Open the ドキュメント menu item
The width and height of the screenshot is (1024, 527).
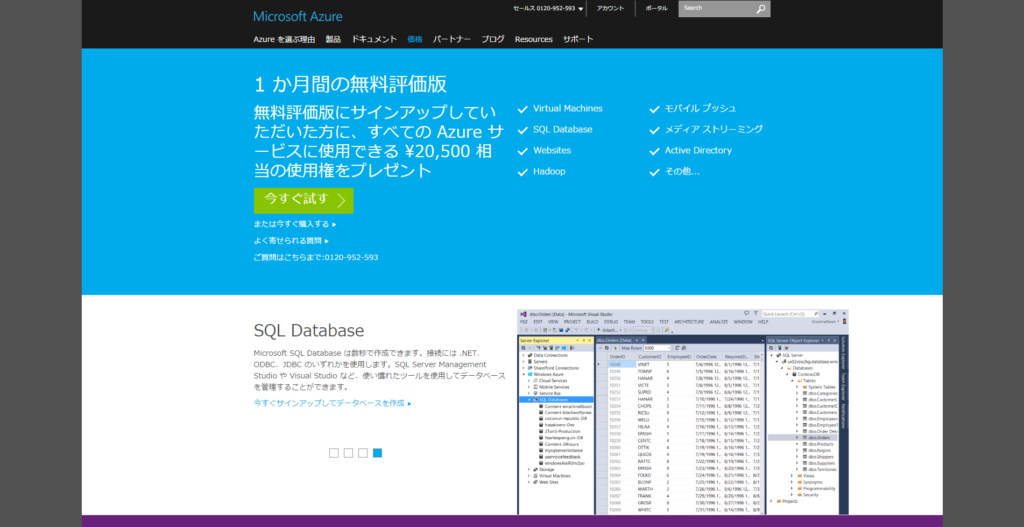374,39
